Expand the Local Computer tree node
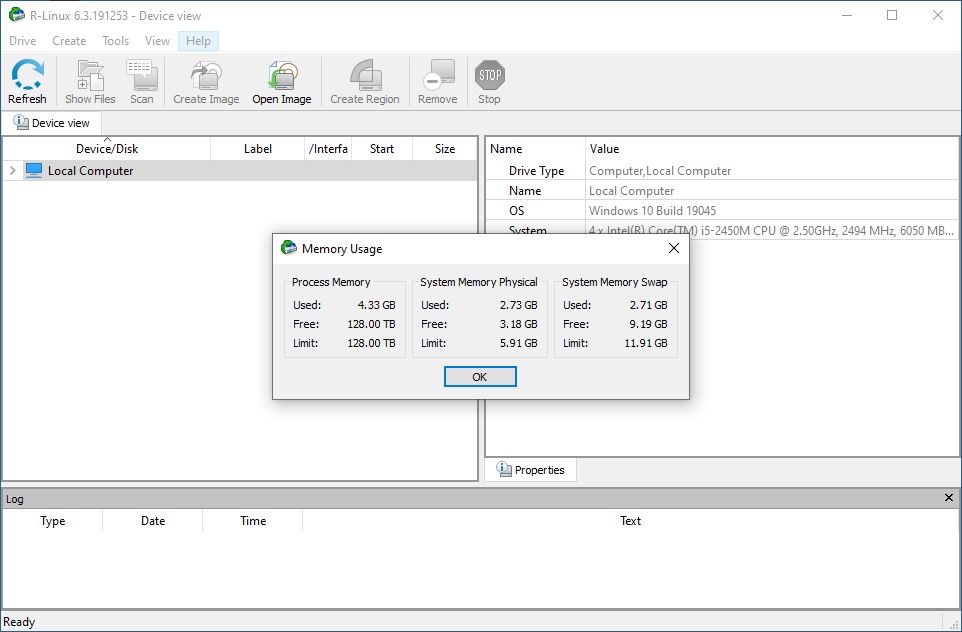The height and width of the screenshot is (632, 962). (x=12, y=171)
